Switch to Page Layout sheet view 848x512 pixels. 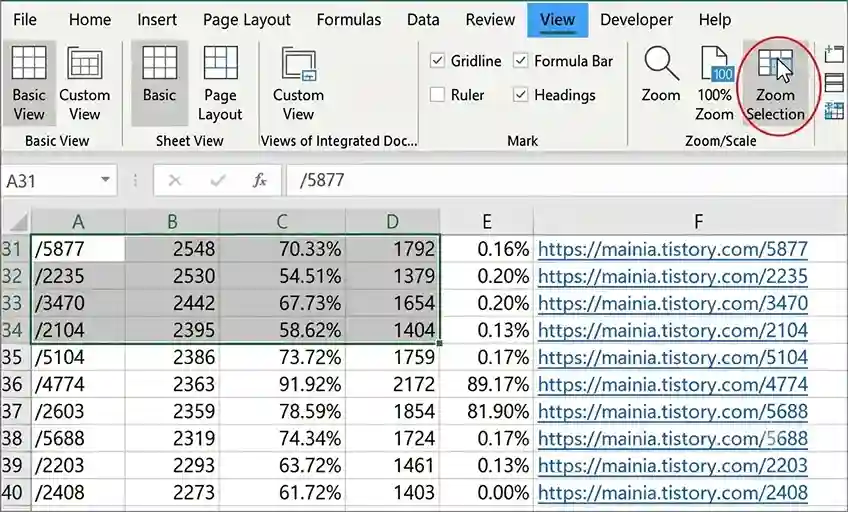pos(220,83)
